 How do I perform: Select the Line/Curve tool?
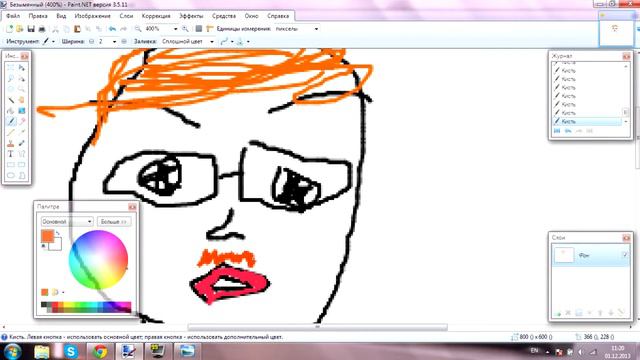22,154
